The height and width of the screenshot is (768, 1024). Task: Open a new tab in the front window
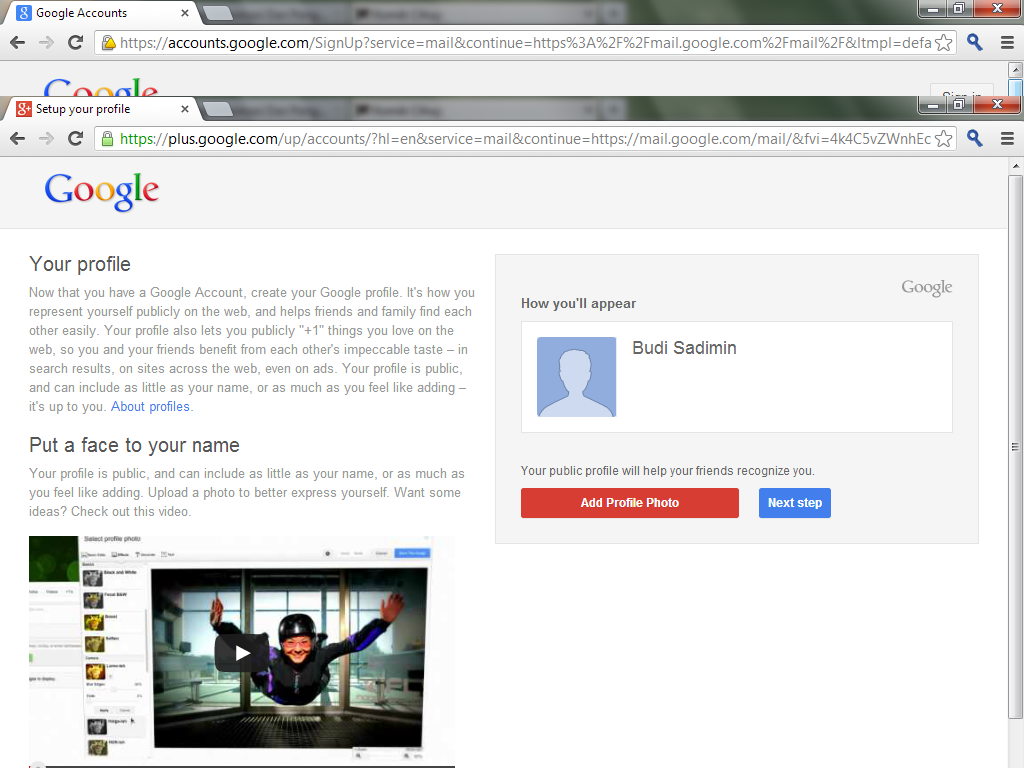pos(218,109)
